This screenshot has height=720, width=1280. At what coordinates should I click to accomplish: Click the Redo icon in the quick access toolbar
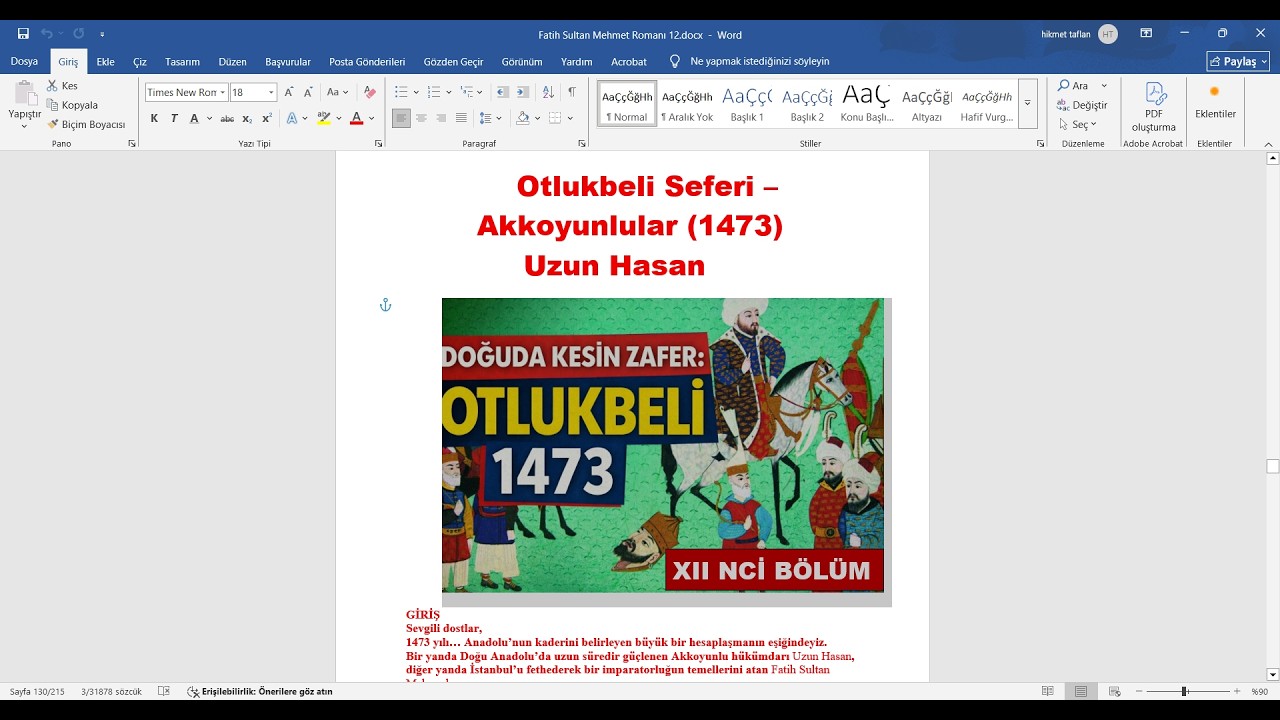click(x=78, y=34)
